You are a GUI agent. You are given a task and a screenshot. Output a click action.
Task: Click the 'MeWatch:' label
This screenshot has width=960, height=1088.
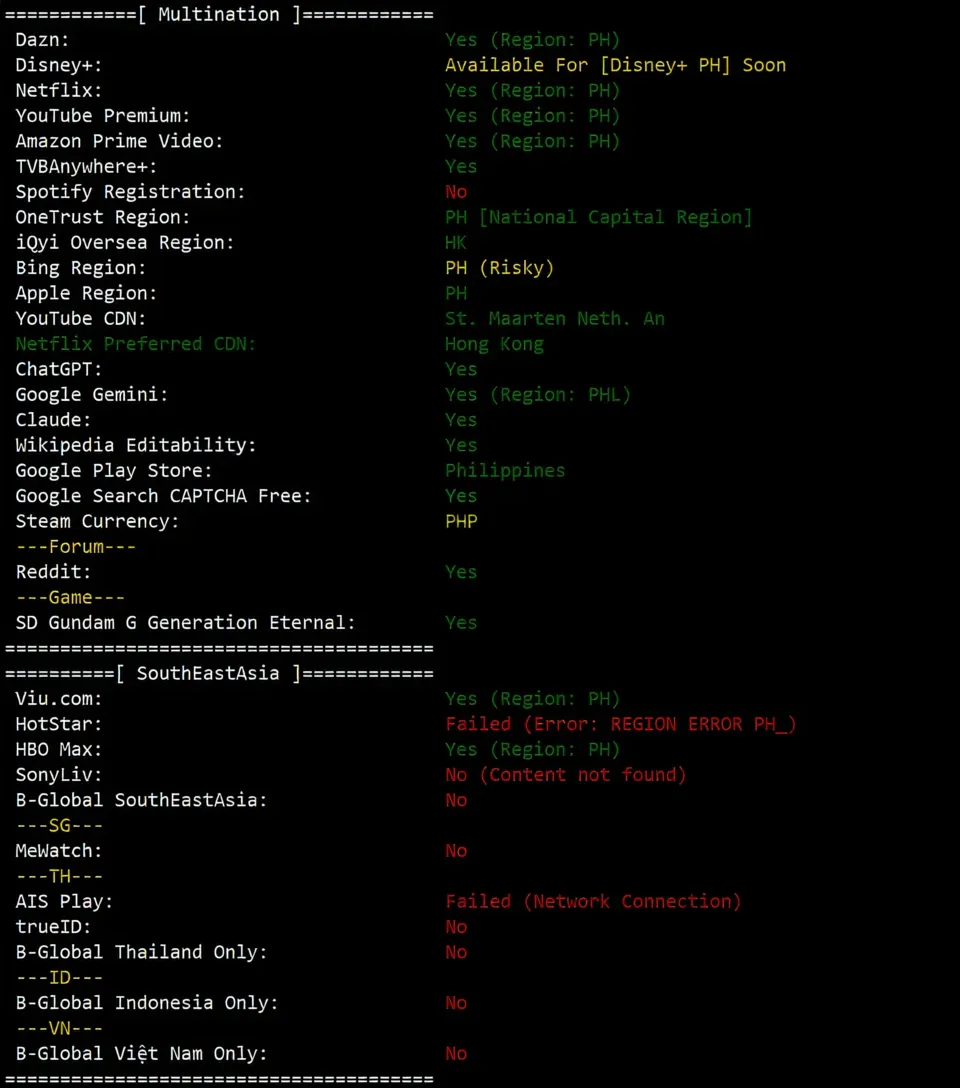59,851
